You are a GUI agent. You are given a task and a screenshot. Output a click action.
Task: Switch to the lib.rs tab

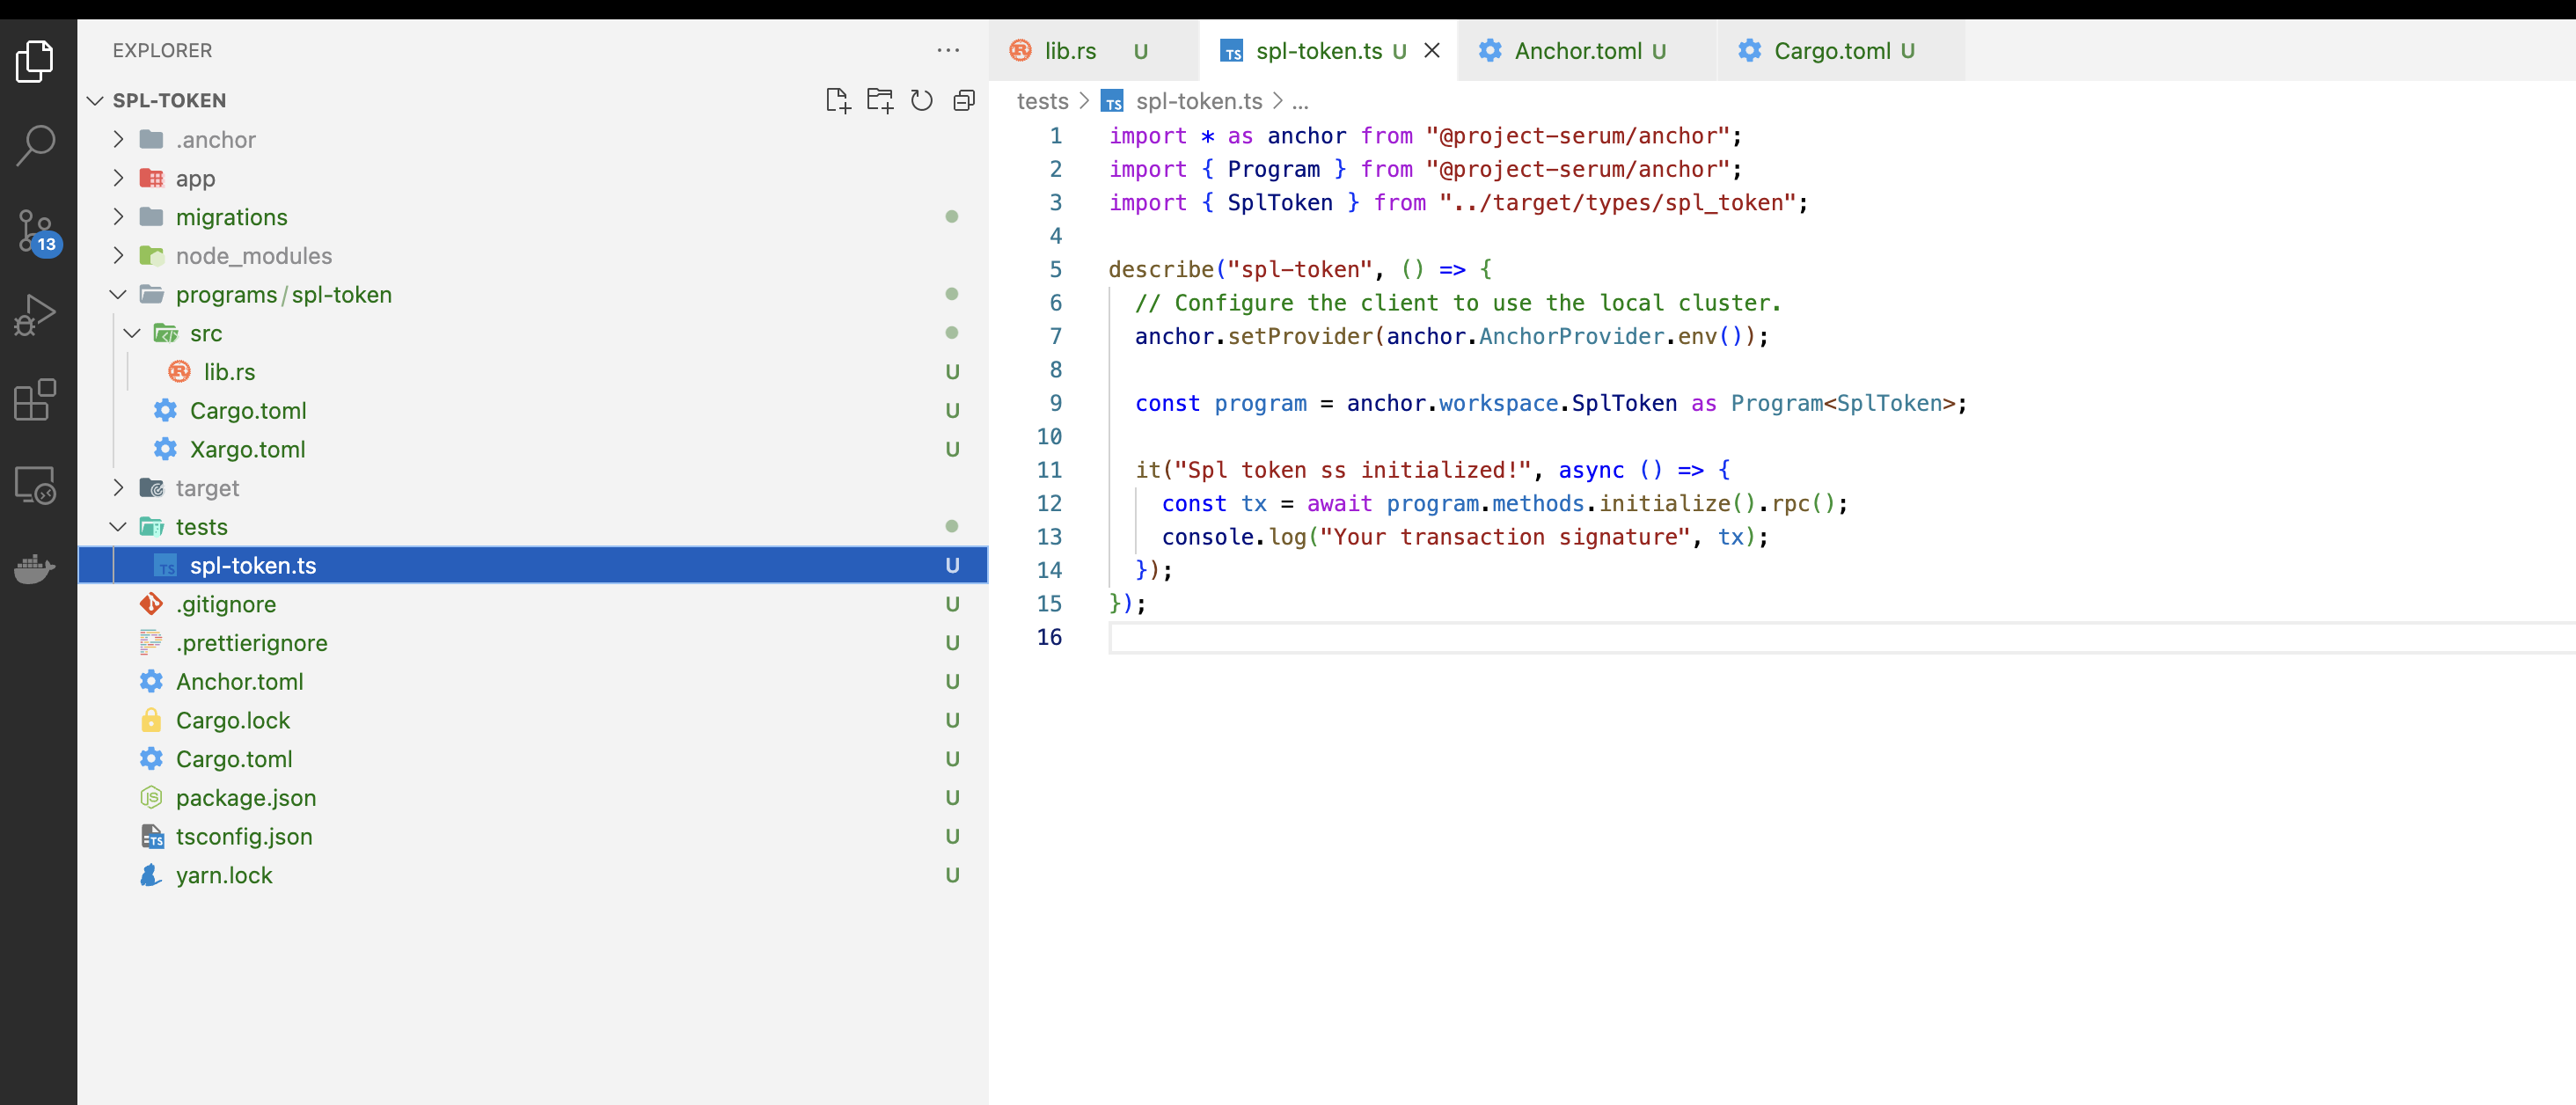point(1070,51)
